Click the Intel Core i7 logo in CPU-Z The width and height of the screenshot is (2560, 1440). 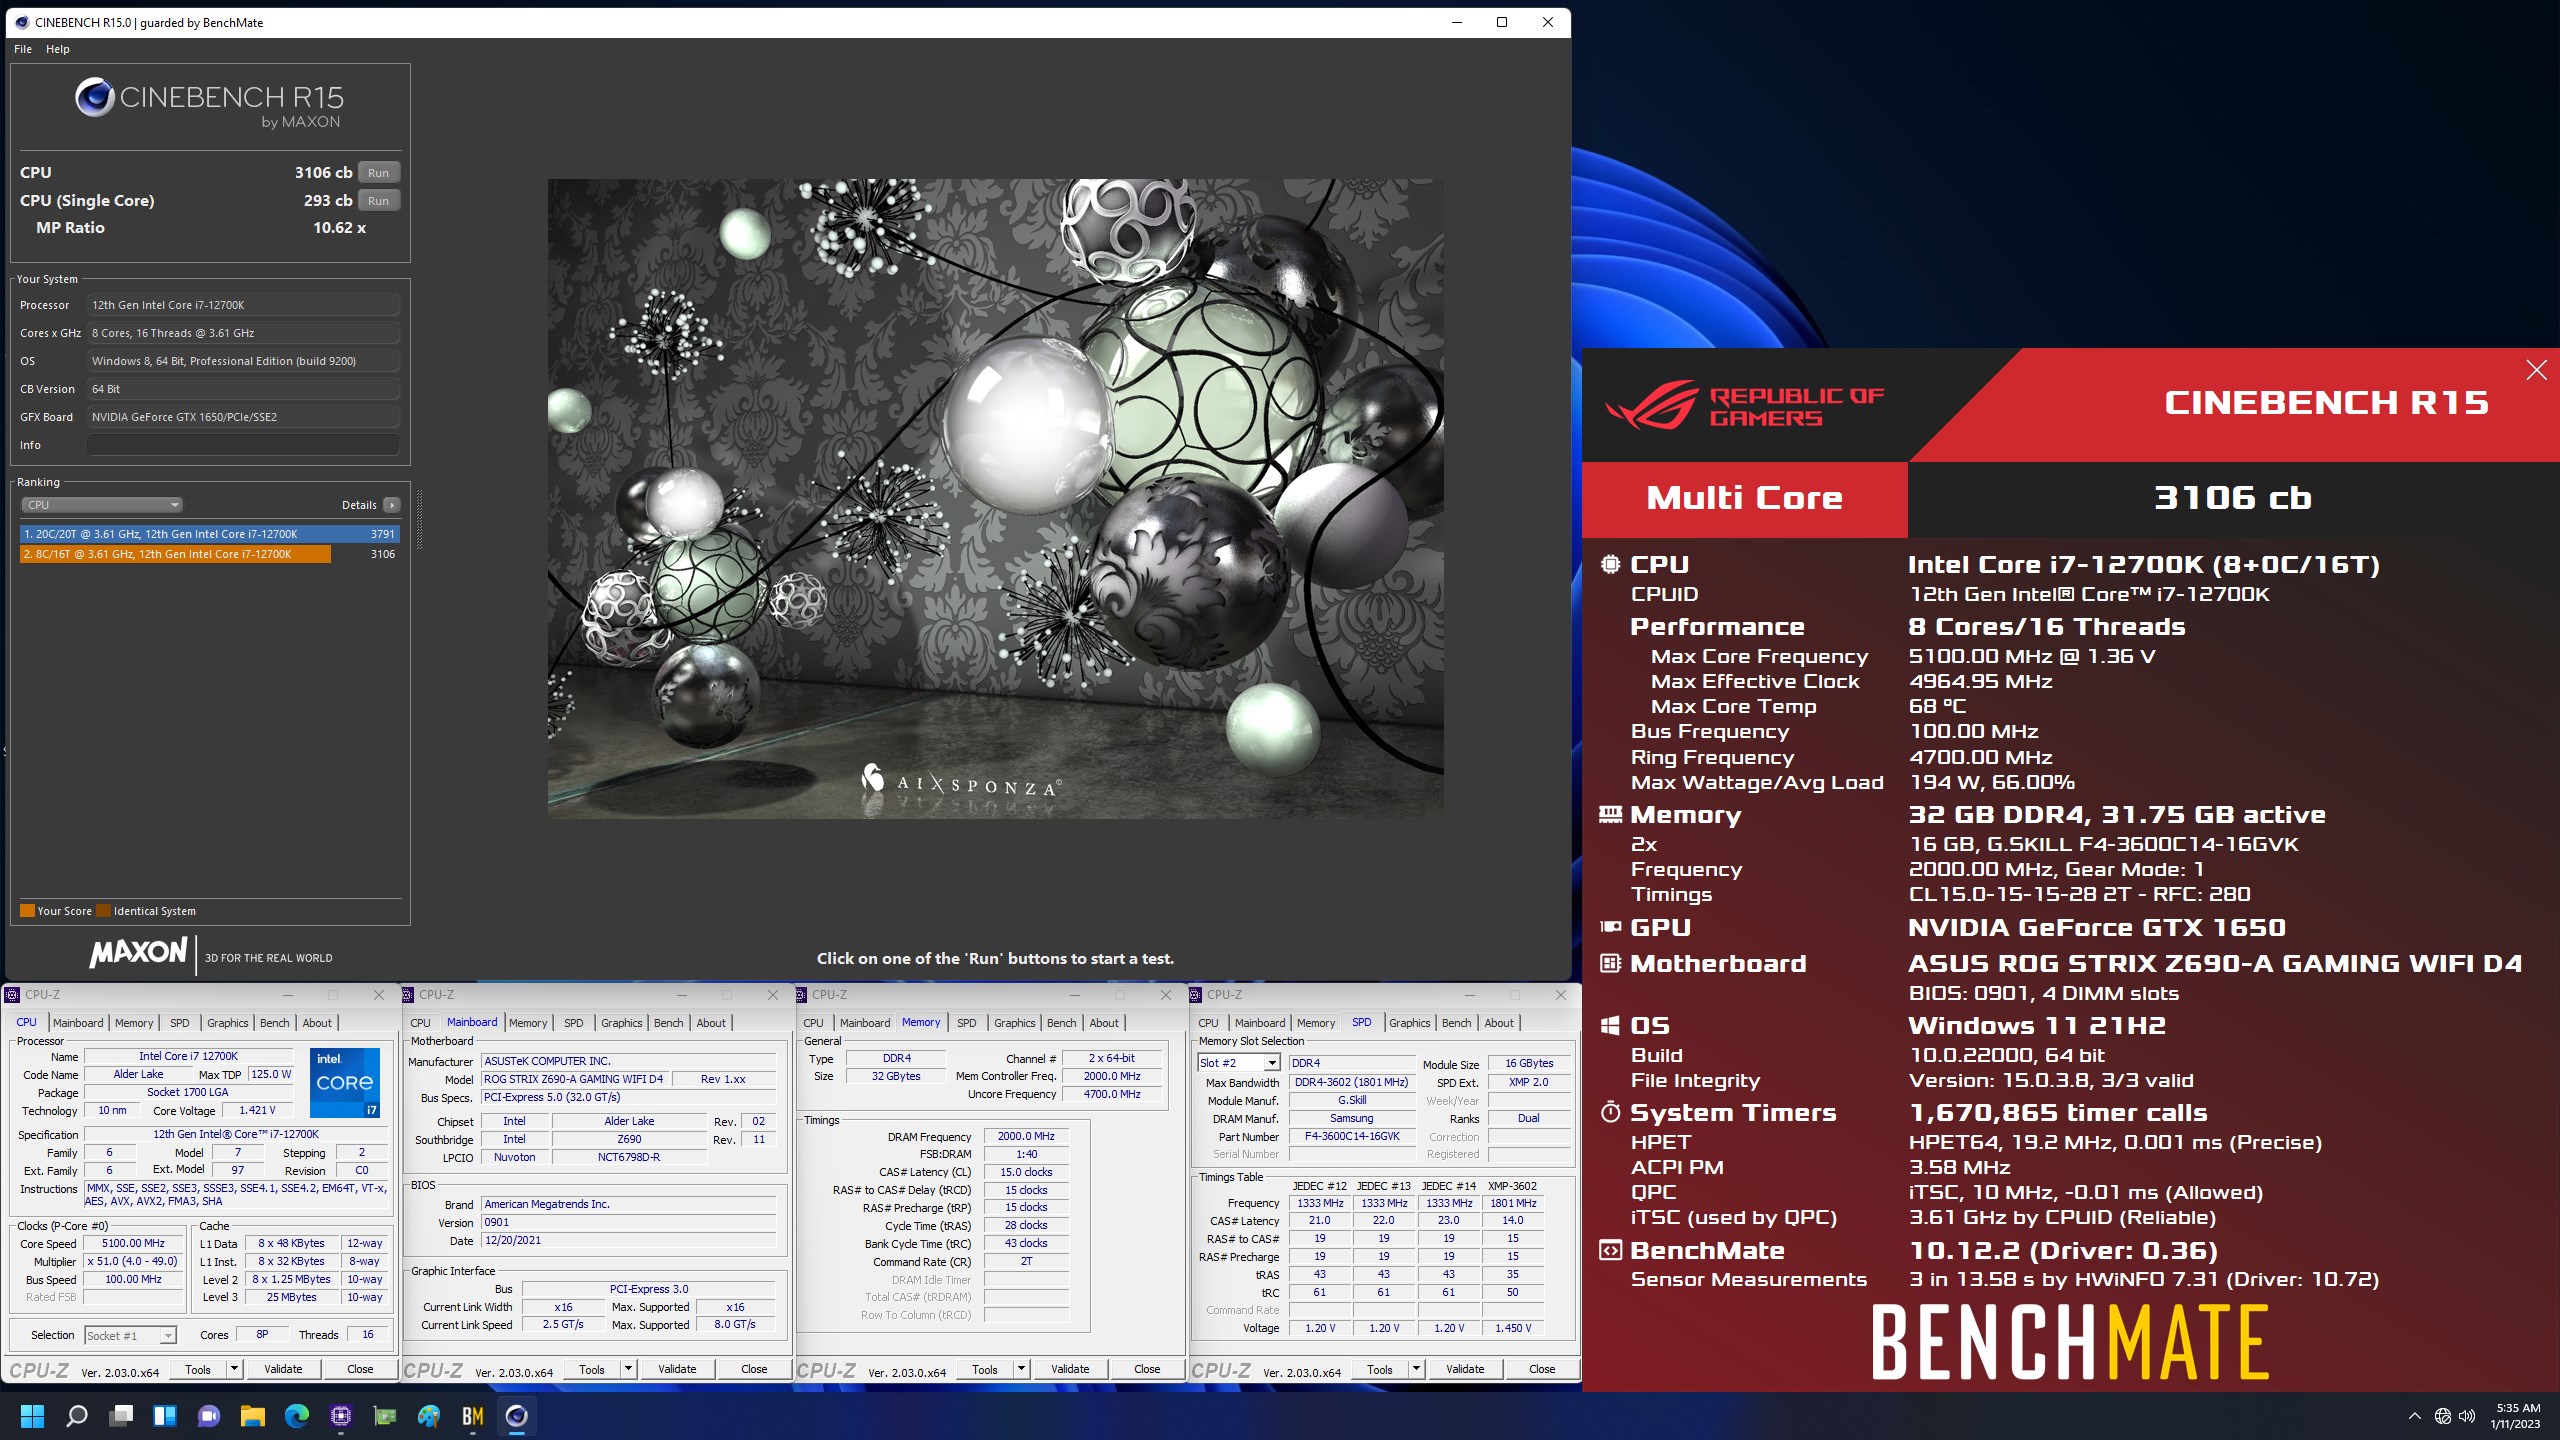[344, 1082]
